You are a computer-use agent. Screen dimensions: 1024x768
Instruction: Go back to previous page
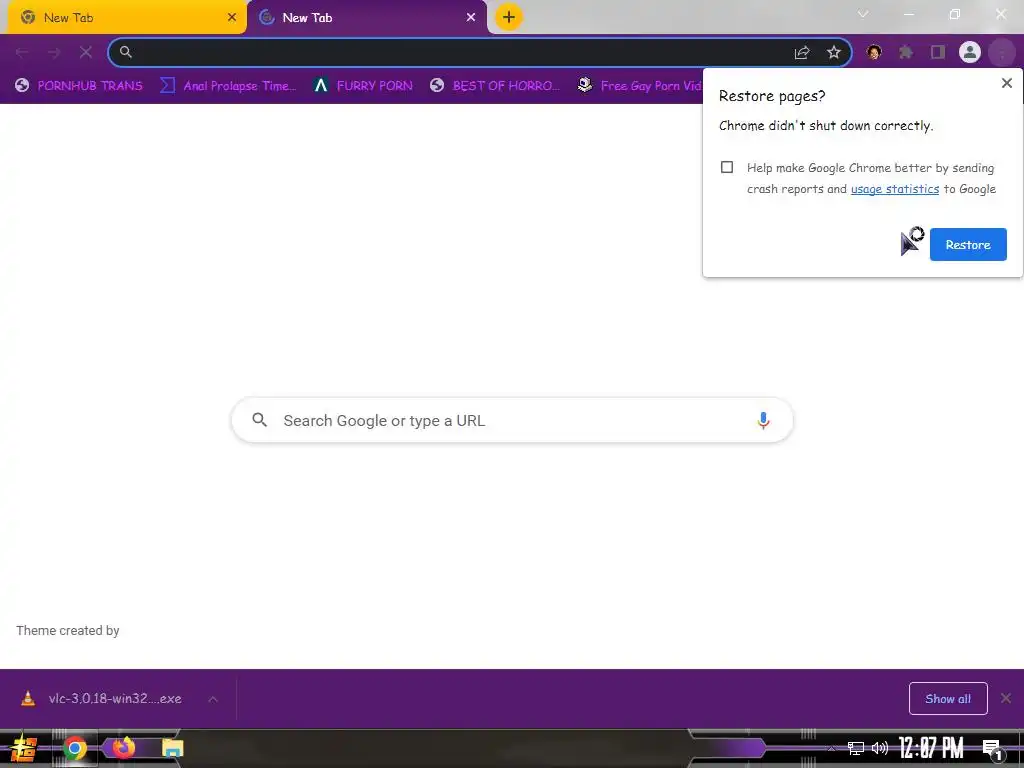coord(22,52)
